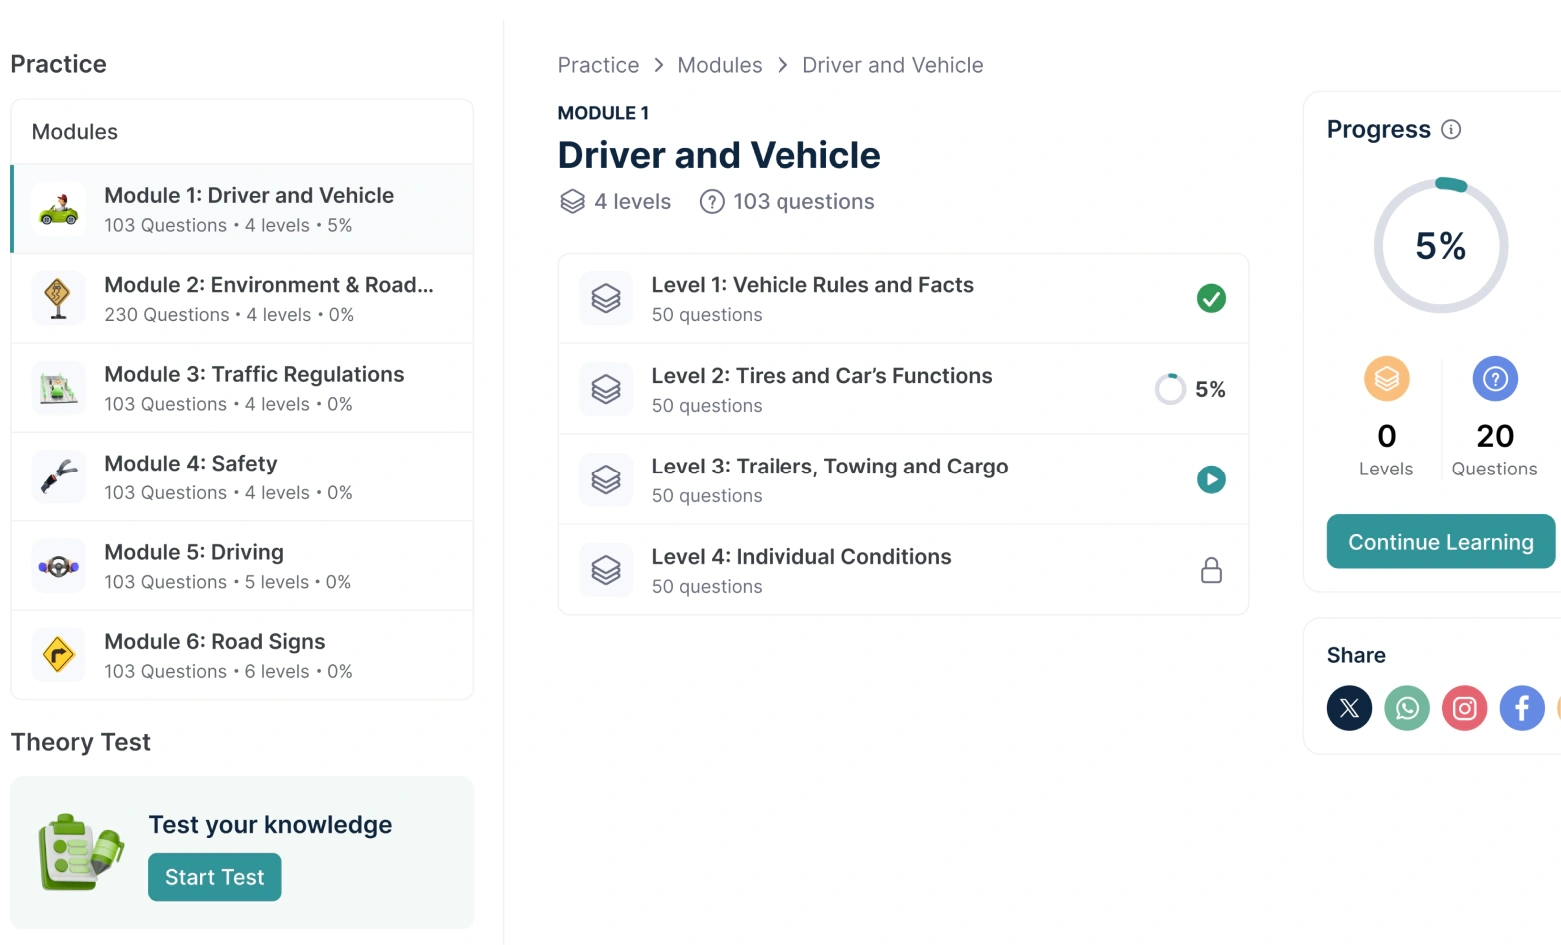Go to Modules in the breadcrumb

coord(719,66)
